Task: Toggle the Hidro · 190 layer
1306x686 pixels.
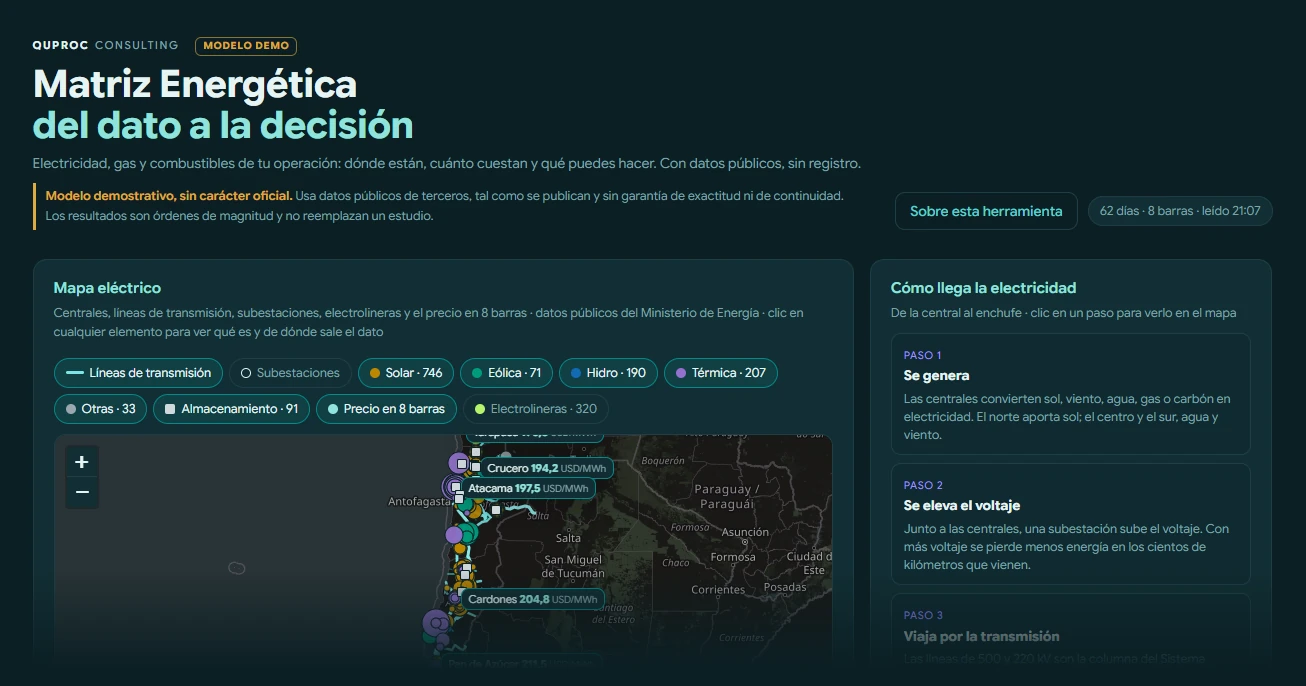Action: click(608, 373)
